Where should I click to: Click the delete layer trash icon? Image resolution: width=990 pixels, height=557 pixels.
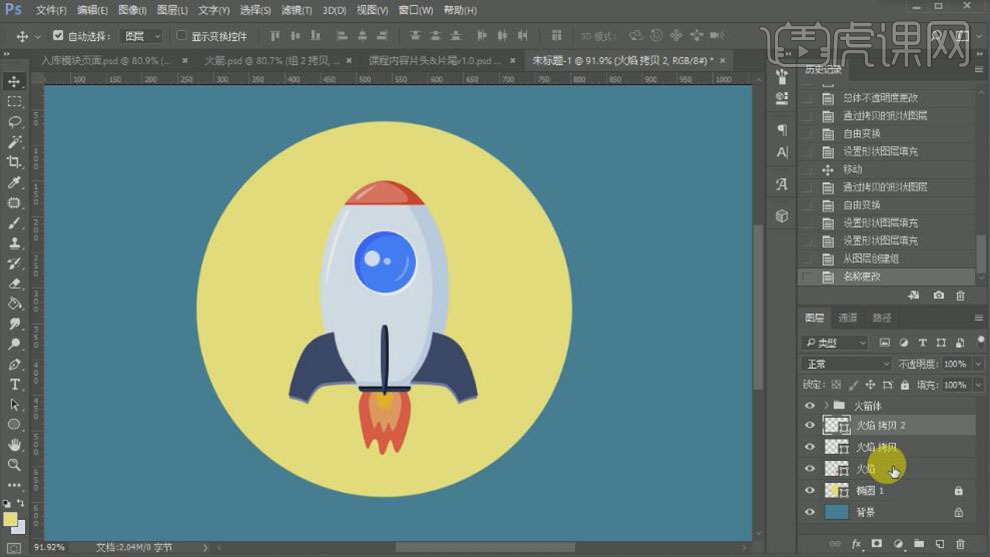coord(959,544)
